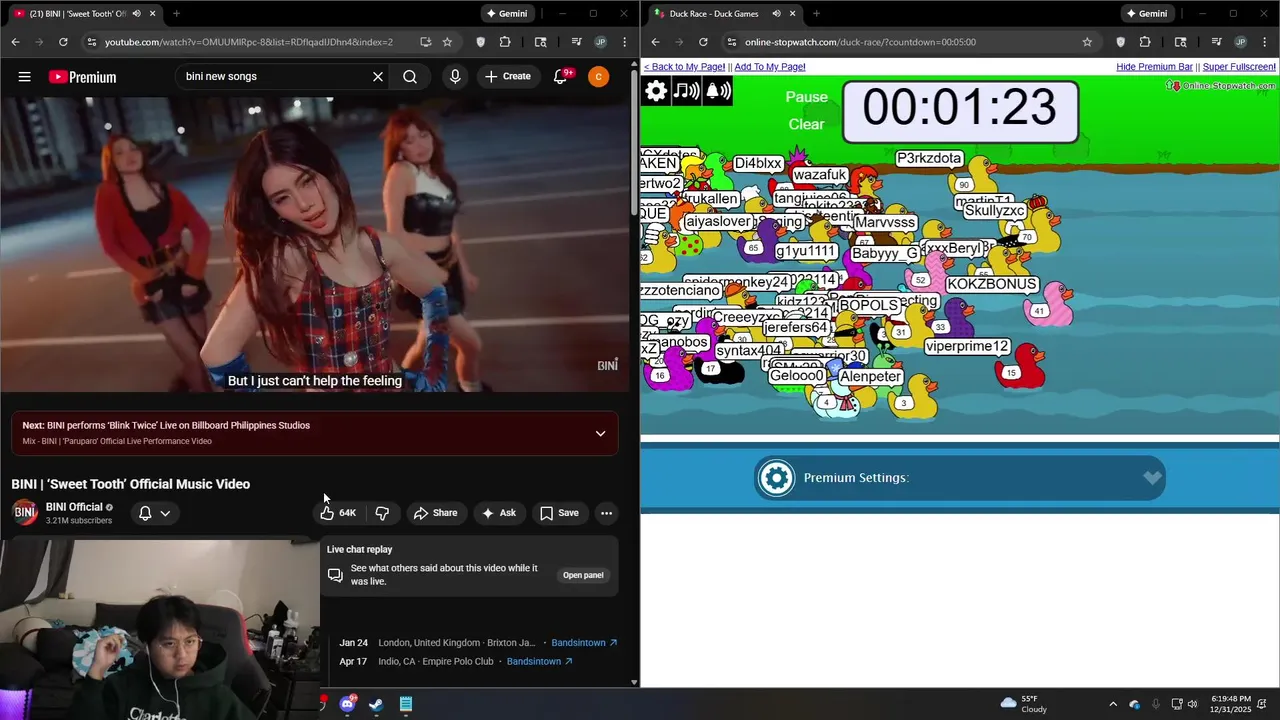The image size is (1280, 720).
Task: Click the Add To My Page link
Action: (770, 67)
